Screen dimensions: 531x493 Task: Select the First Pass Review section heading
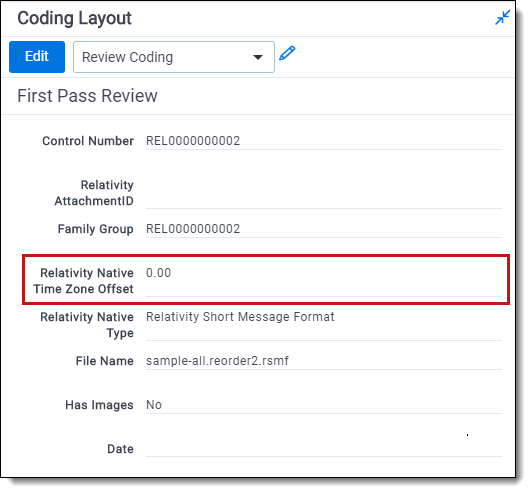click(x=87, y=95)
